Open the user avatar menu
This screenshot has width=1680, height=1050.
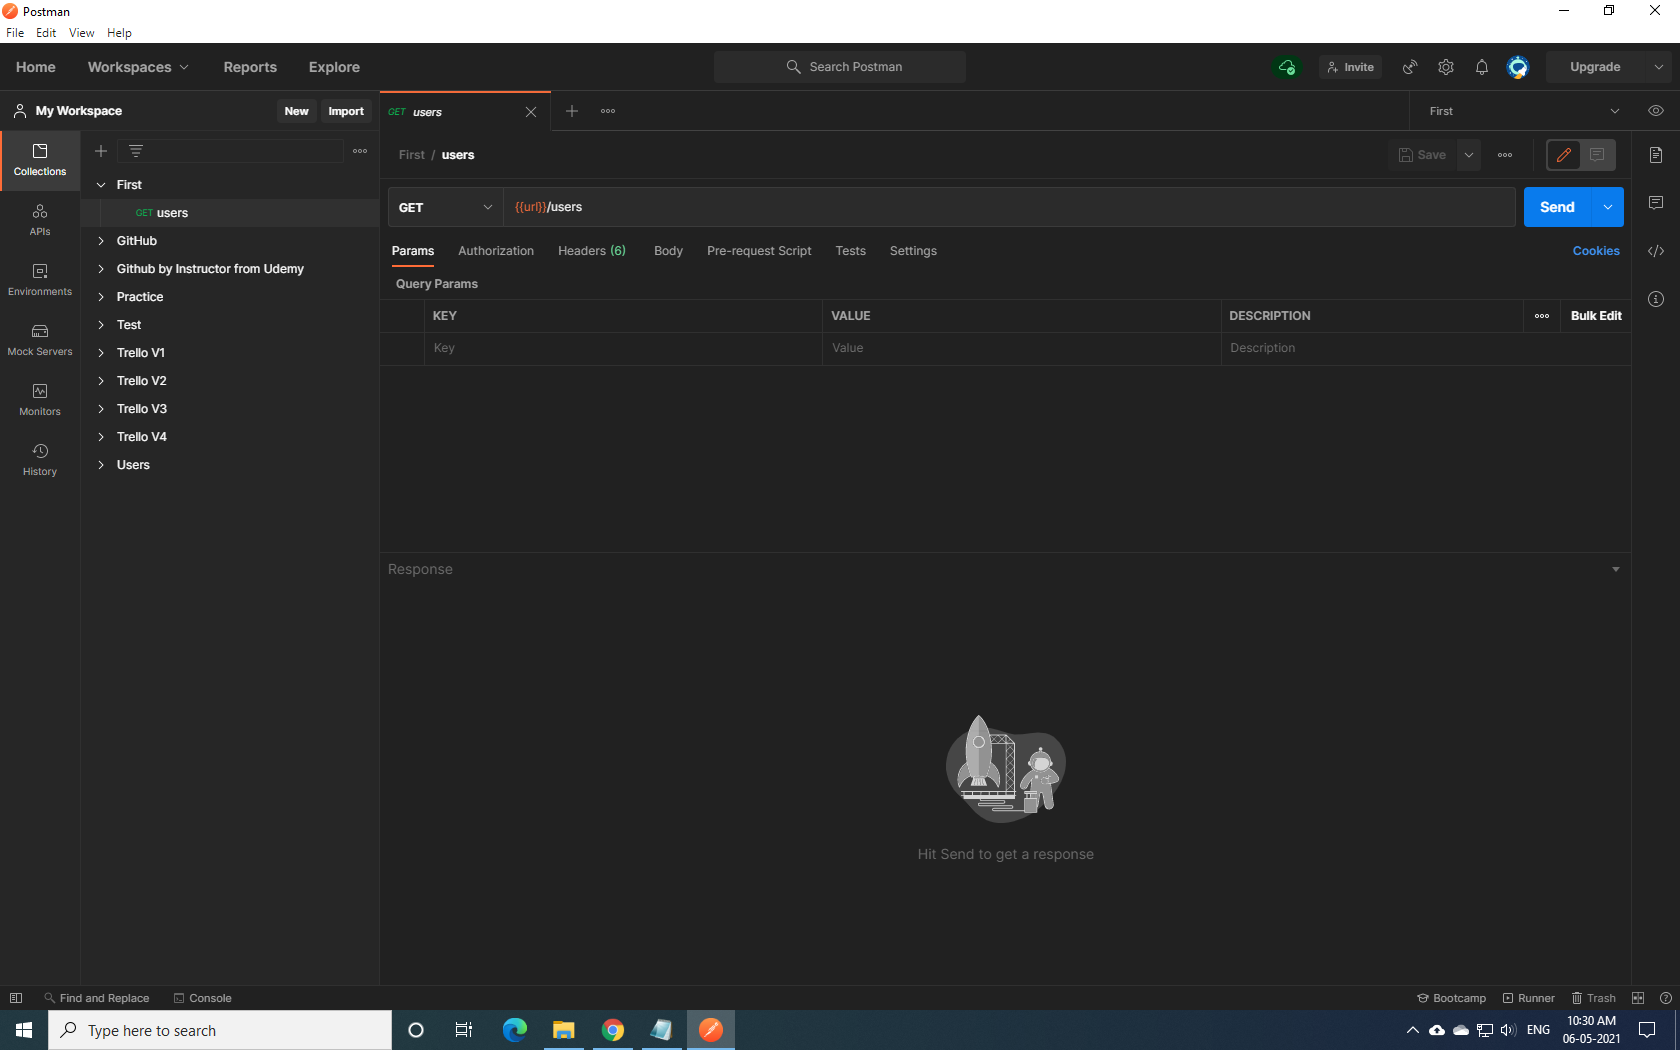(1518, 67)
